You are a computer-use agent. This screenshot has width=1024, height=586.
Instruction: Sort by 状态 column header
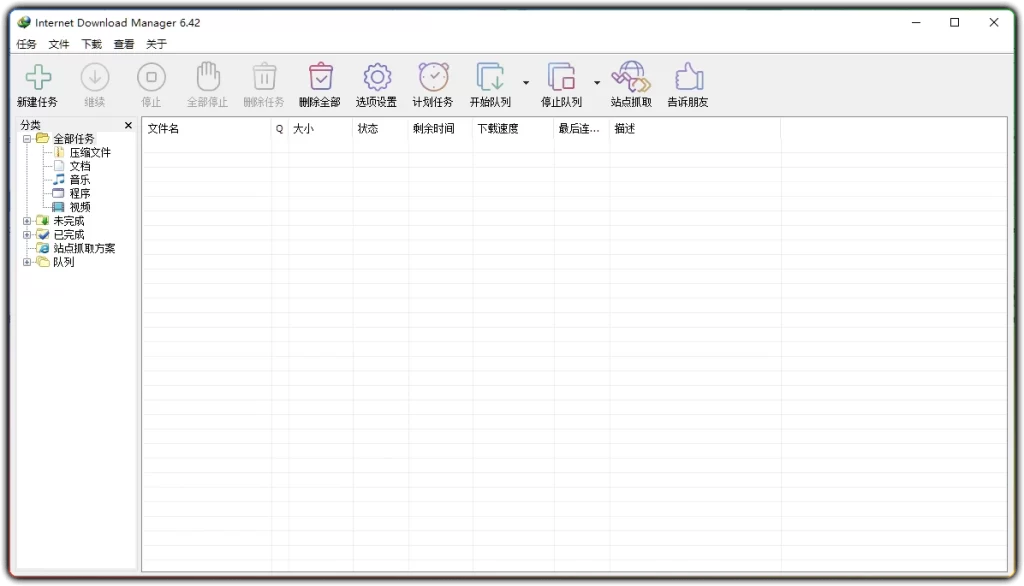[x=380, y=129]
